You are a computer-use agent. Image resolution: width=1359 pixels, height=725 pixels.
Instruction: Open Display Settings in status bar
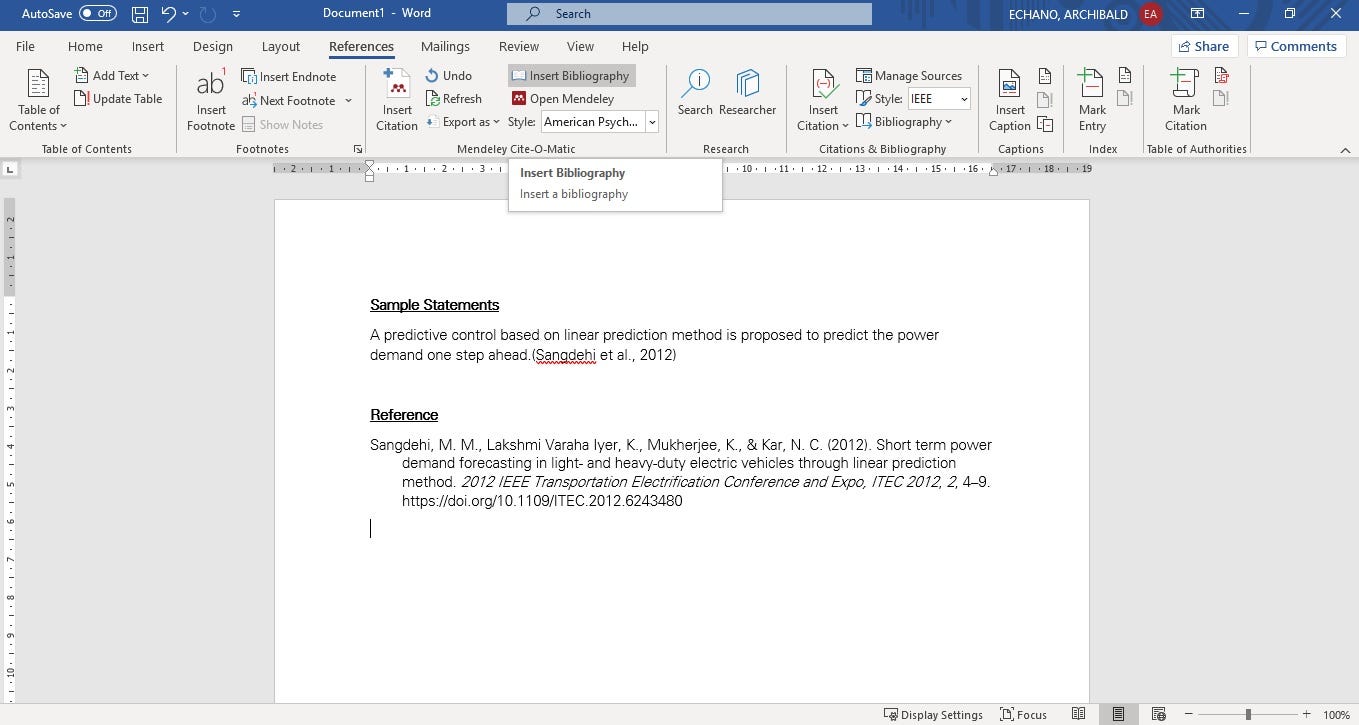(x=933, y=715)
